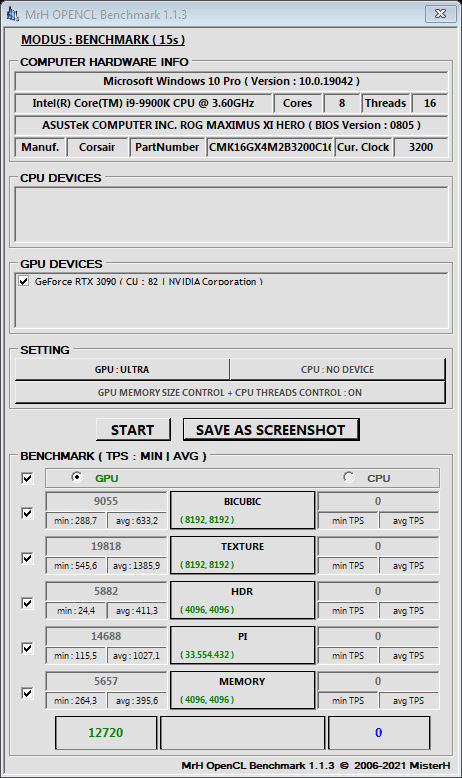Click the CMK16GX4M2B3200C16 part number field
This screenshot has width=462, height=778.
pos(270,147)
